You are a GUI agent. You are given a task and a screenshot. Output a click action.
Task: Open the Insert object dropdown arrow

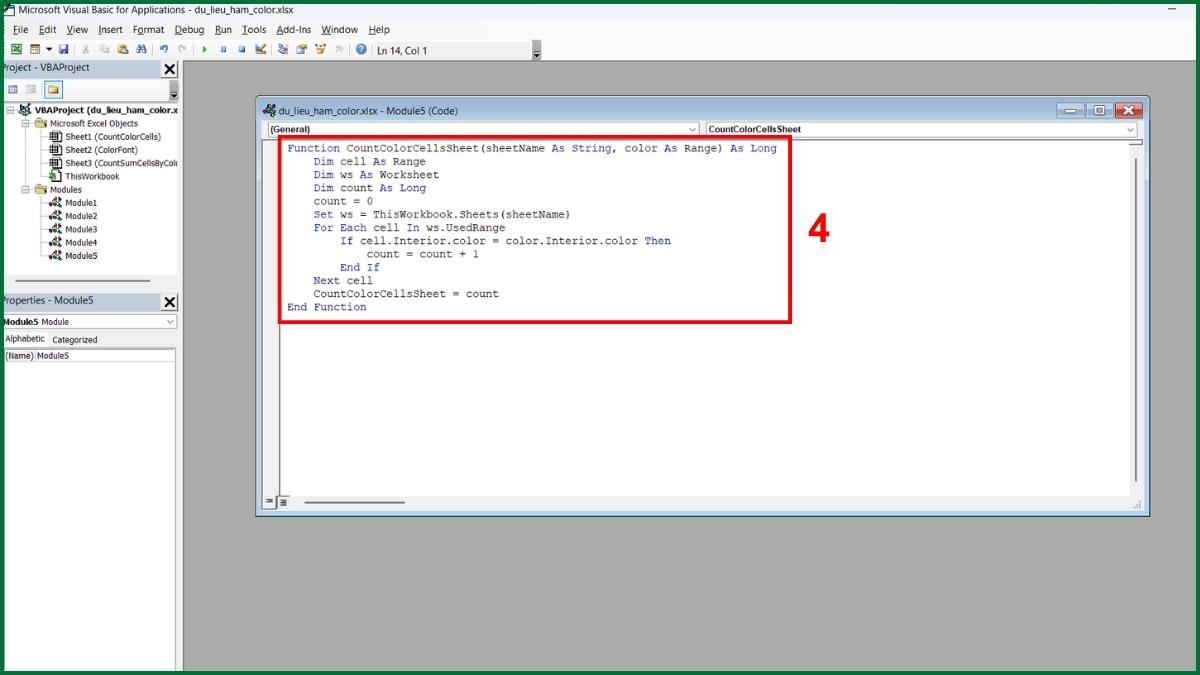tap(49, 49)
